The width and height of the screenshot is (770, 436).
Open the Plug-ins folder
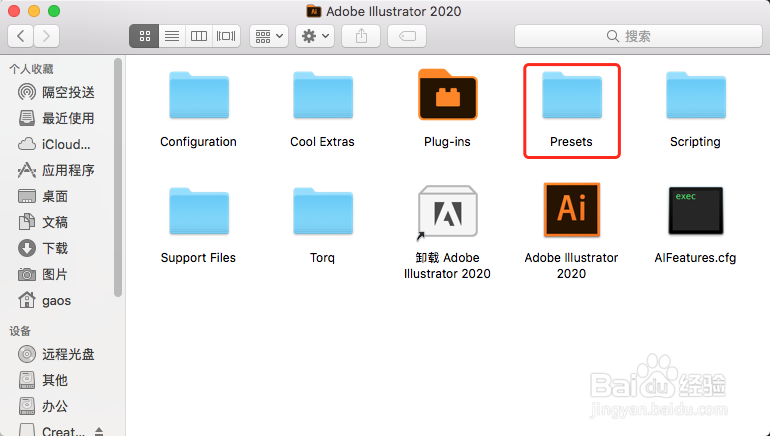pyautogui.click(x=447, y=94)
